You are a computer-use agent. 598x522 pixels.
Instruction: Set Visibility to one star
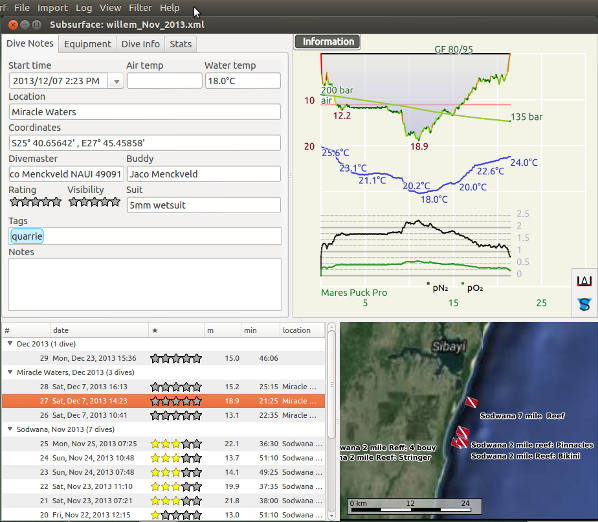tap(74, 202)
